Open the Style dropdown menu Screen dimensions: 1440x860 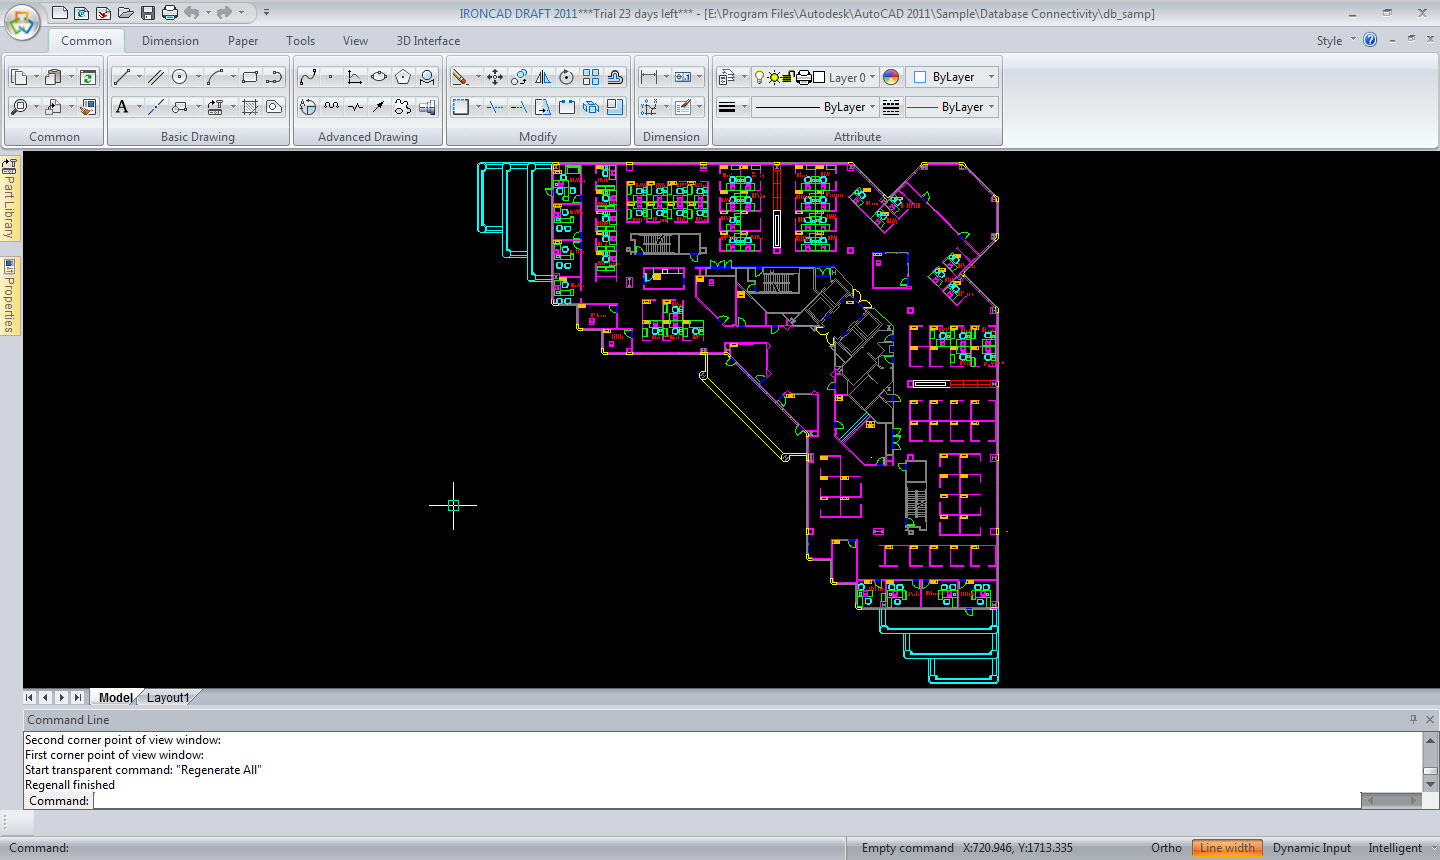pyautogui.click(x=1334, y=41)
